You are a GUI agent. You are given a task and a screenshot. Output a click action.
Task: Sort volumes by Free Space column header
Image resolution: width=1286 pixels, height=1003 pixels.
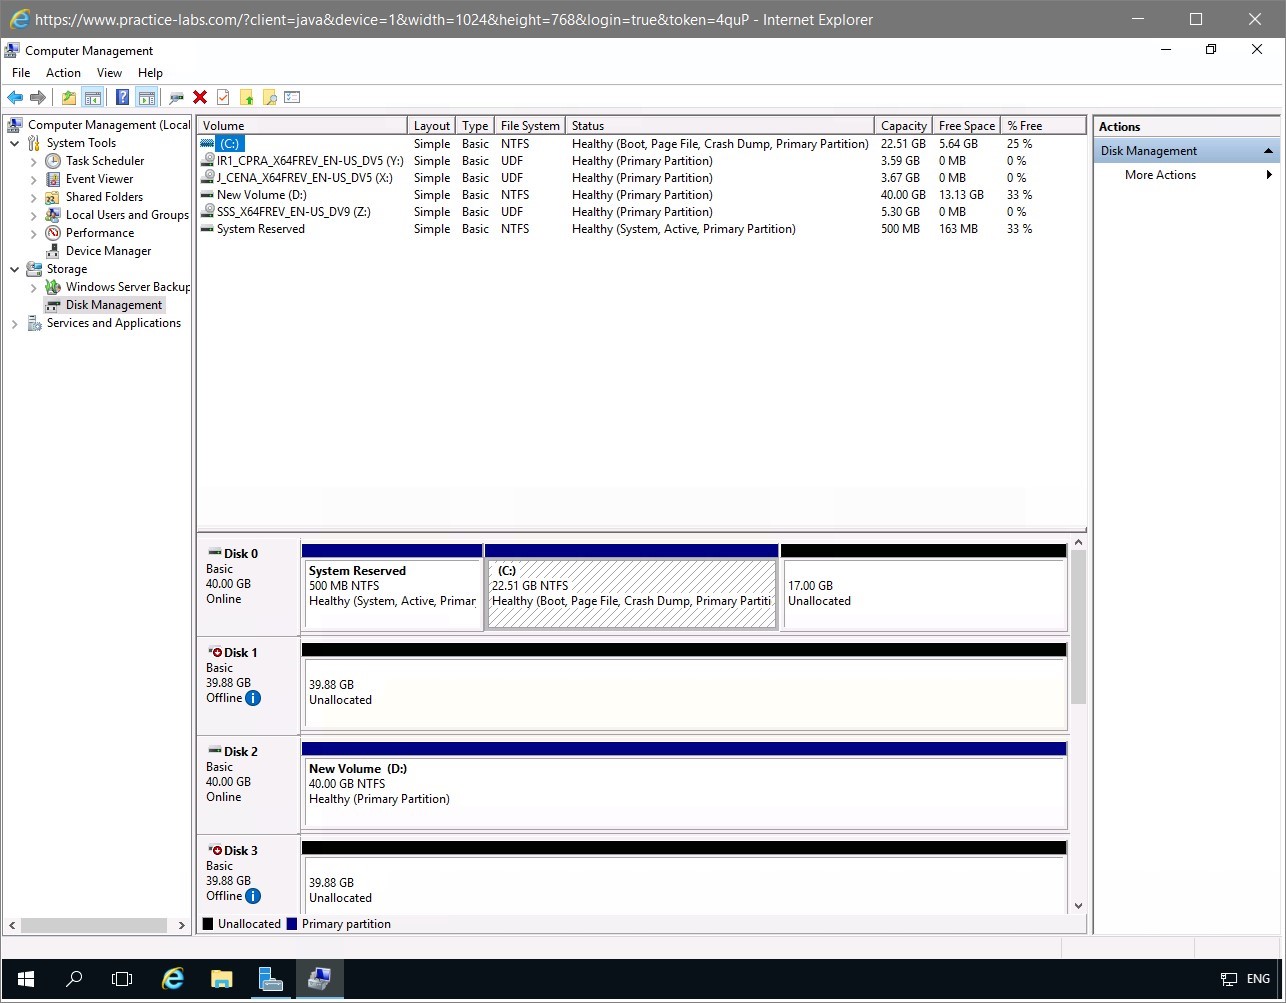coord(966,126)
